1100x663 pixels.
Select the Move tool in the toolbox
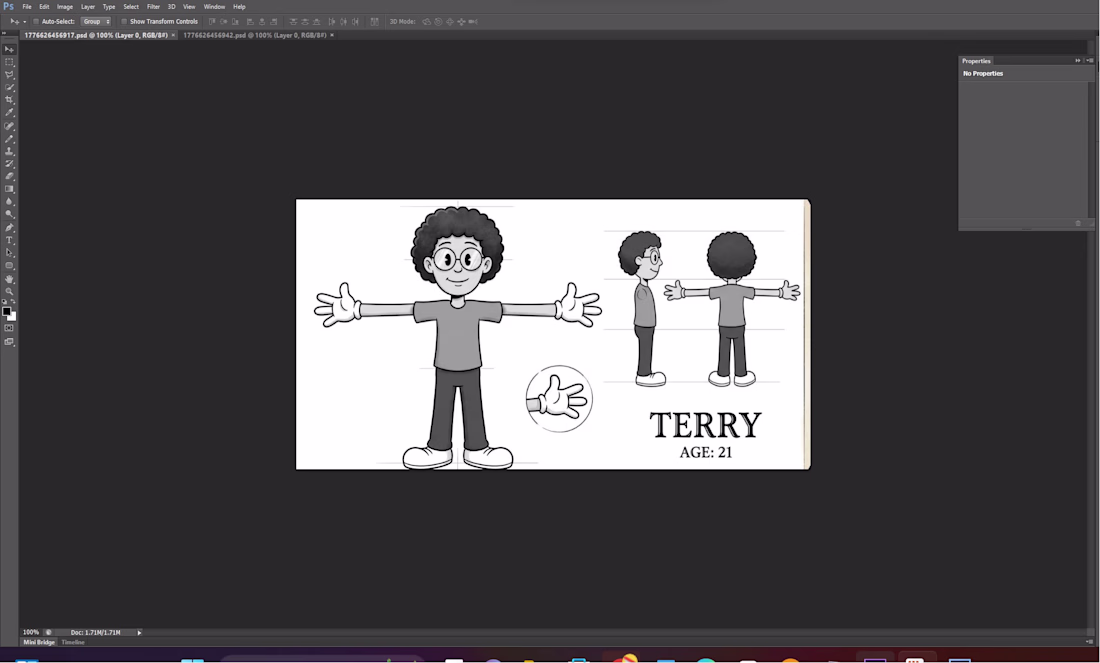click(x=9, y=50)
